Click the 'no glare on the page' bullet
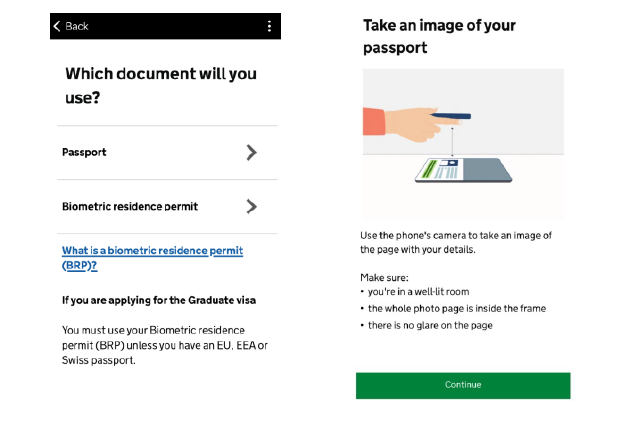Screen dimensions: 635x422 (x=430, y=325)
